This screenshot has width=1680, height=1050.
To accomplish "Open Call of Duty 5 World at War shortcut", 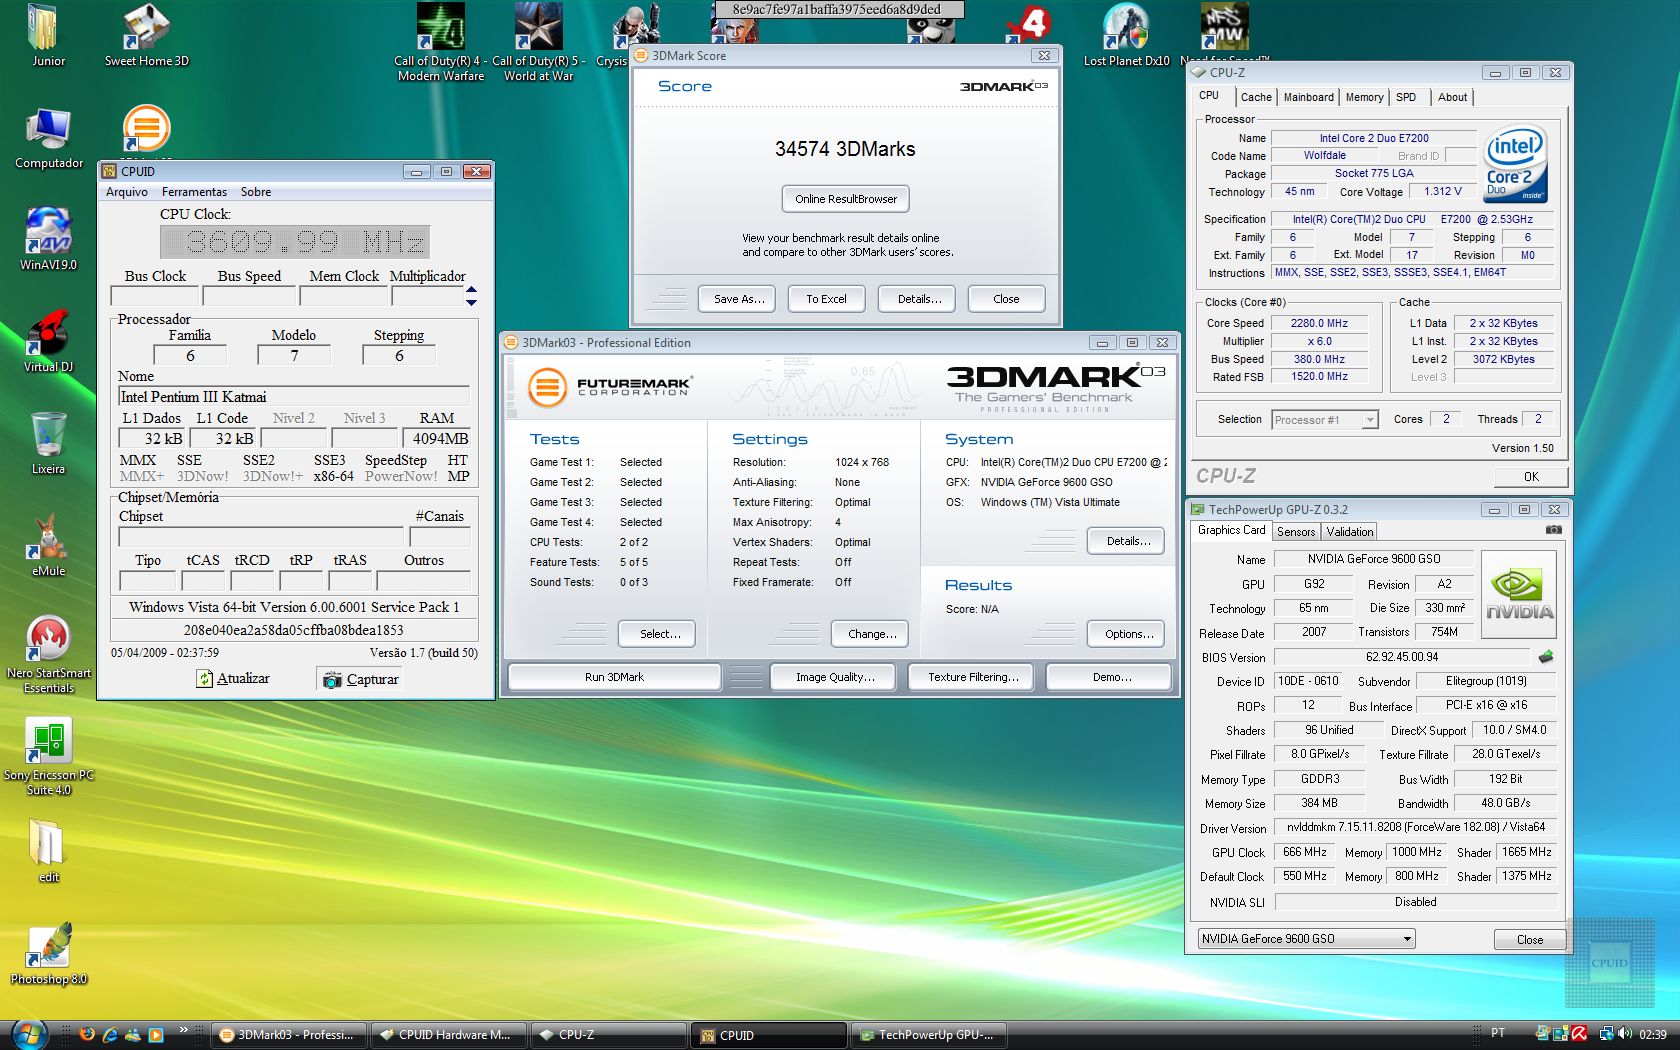I will pos(539,42).
